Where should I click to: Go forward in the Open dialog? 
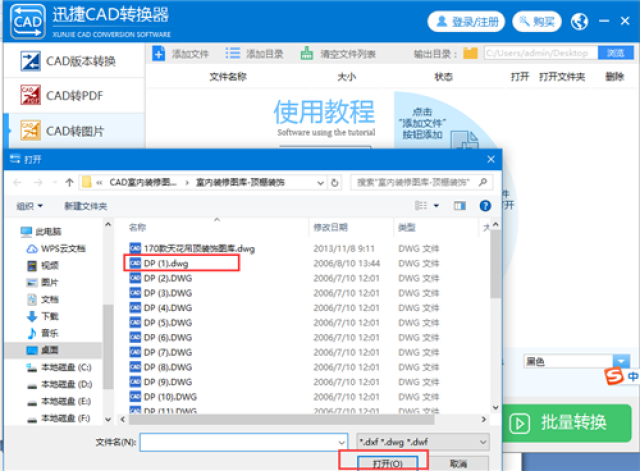38,182
